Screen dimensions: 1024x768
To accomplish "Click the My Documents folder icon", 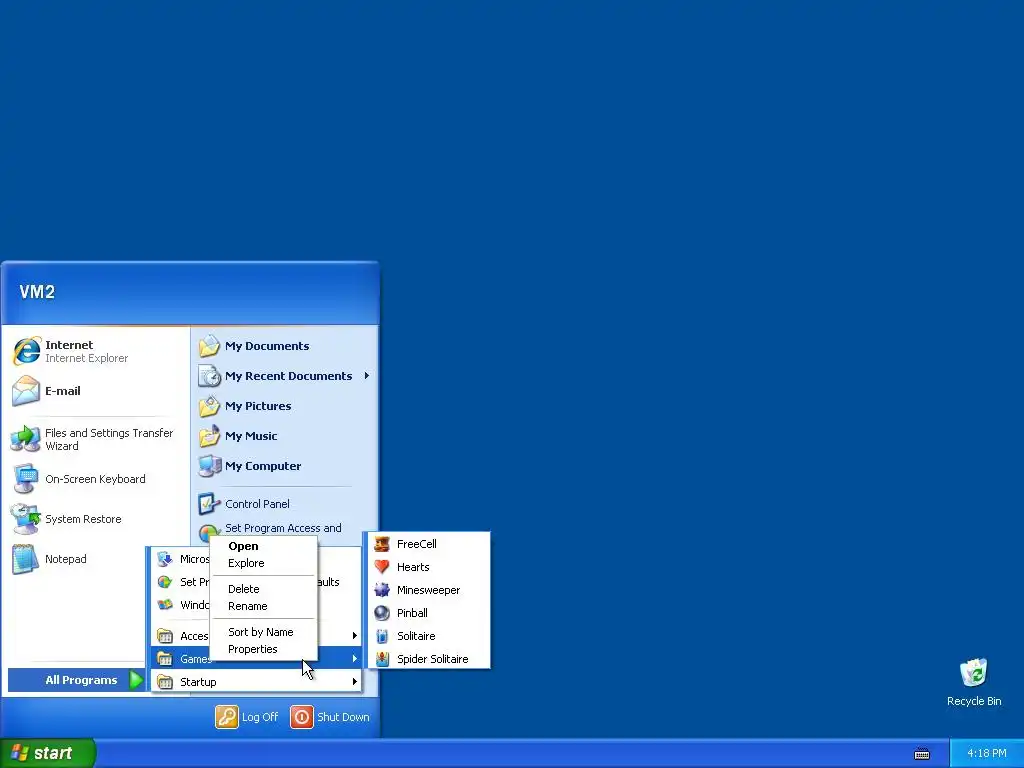I will point(210,345).
